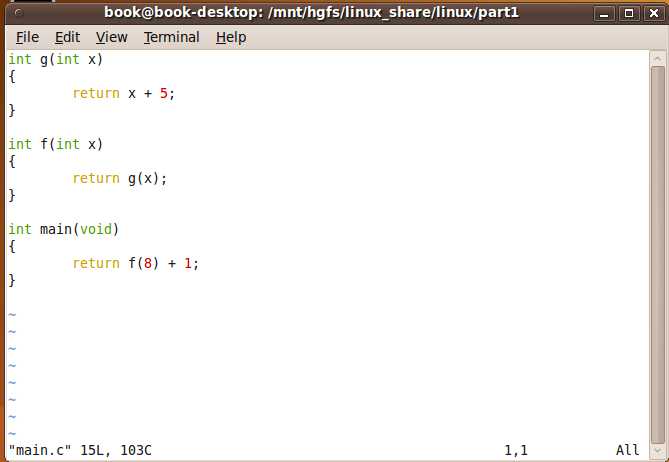Click the 'void' keyword in main
This screenshot has height=462, width=669.
tap(96, 230)
